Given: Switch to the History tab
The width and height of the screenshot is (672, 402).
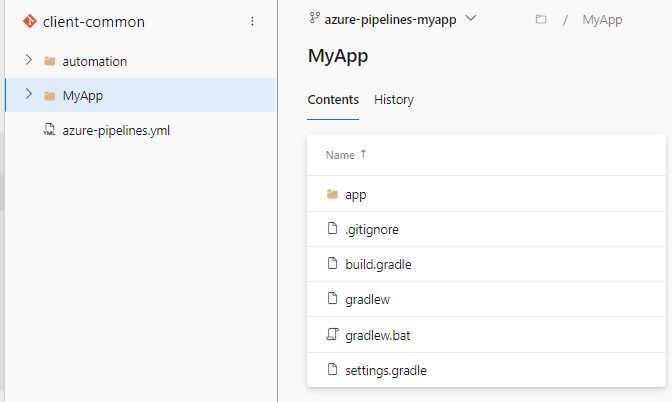Looking at the screenshot, I should (x=394, y=100).
